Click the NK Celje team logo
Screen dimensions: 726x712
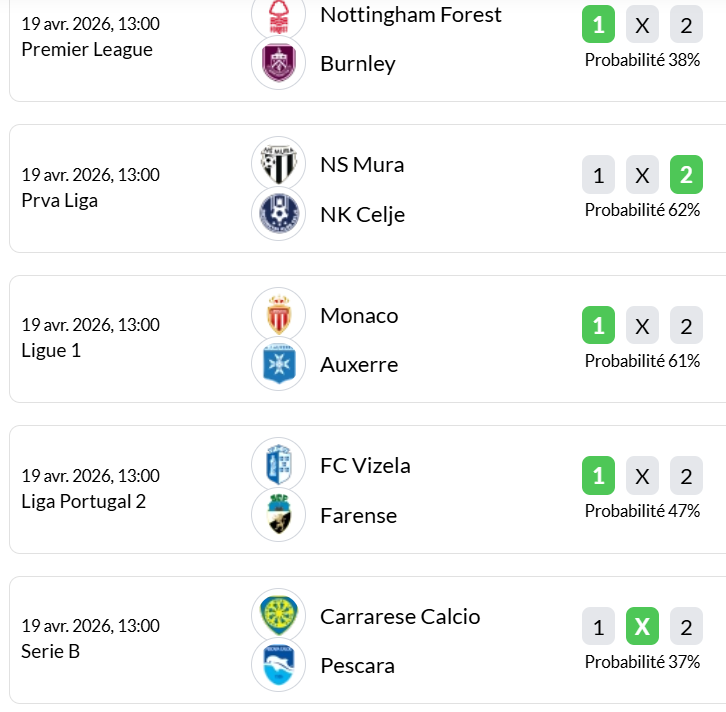(x=278, y=214)
